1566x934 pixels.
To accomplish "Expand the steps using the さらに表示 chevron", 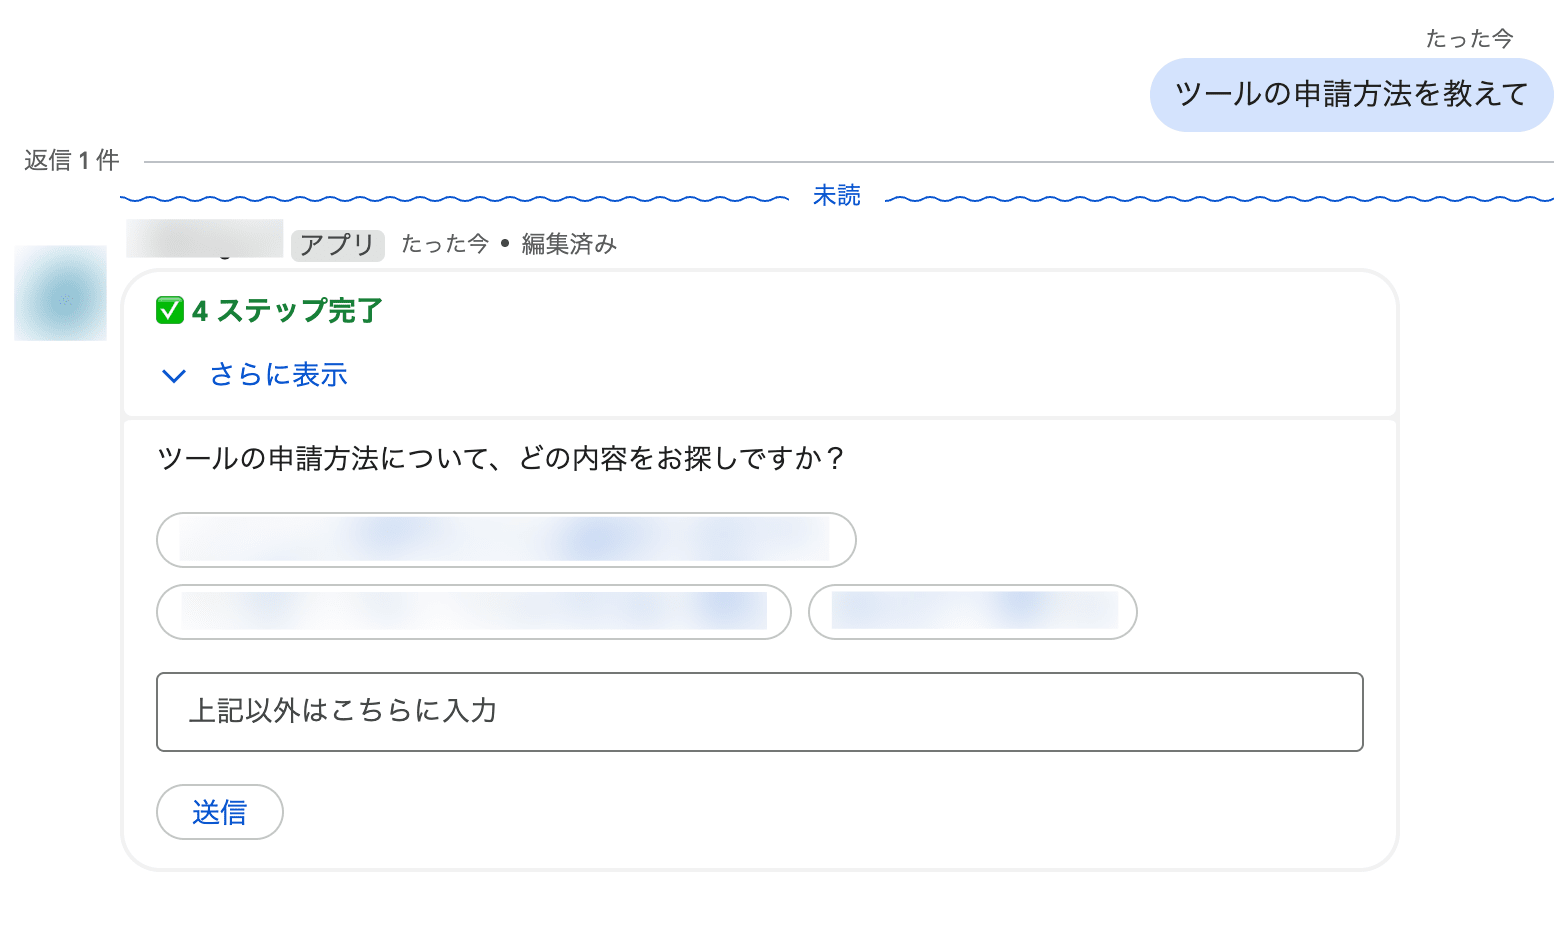I will tap(174, 376).
